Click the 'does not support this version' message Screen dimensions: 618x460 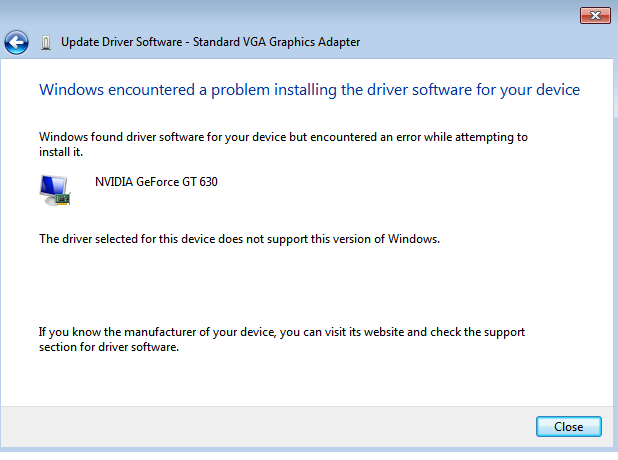coord(239,239)
